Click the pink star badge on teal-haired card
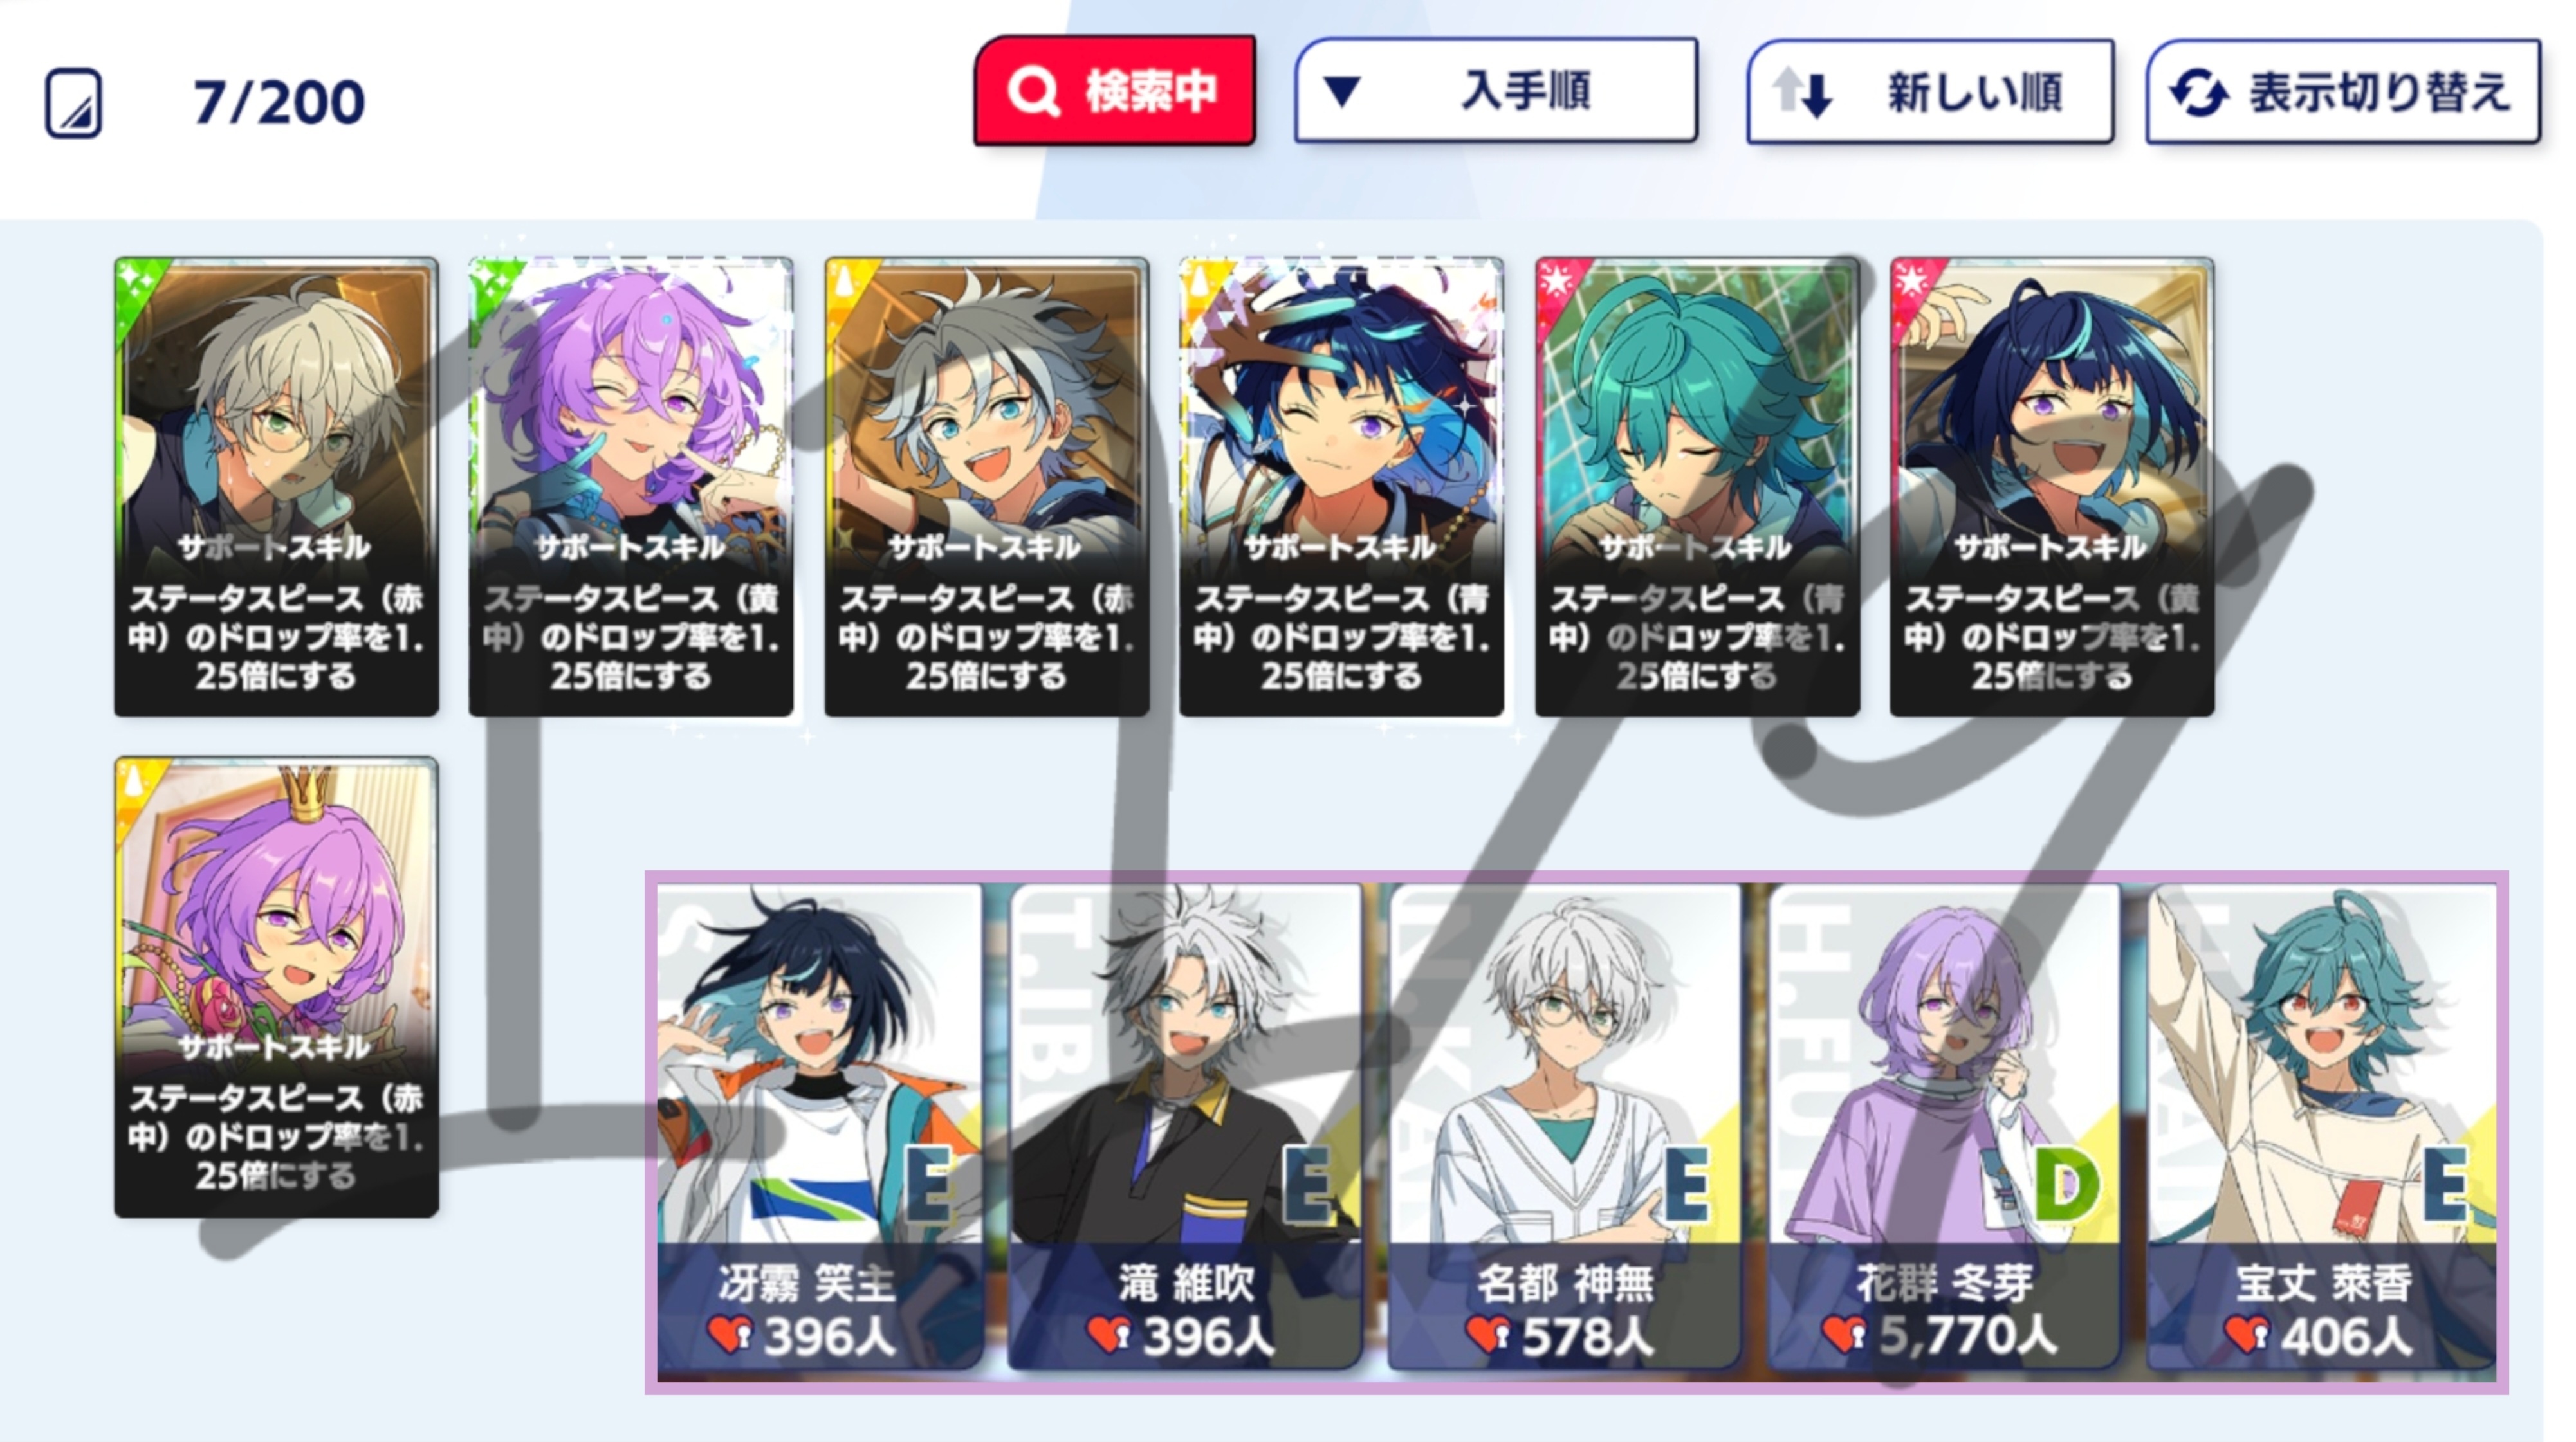The height and width of the screenshot is (1442, 2576). pyautogui.click(x=1559, y=283)
